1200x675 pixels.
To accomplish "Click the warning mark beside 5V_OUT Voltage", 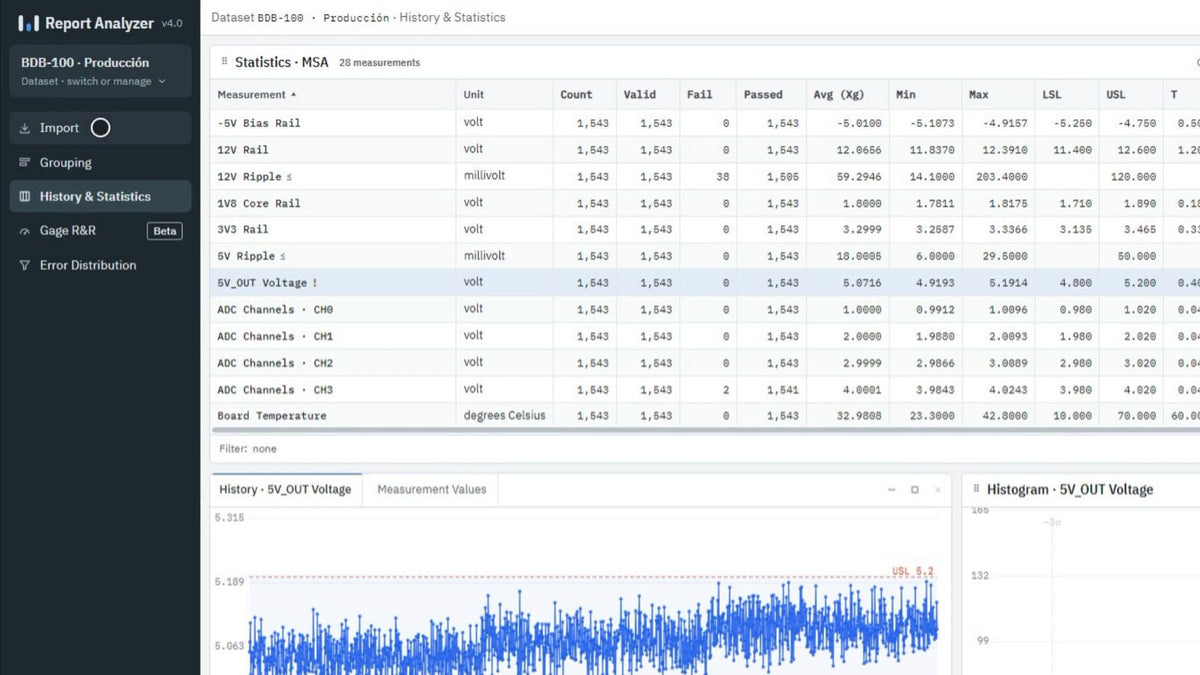I will pos(314,283).
